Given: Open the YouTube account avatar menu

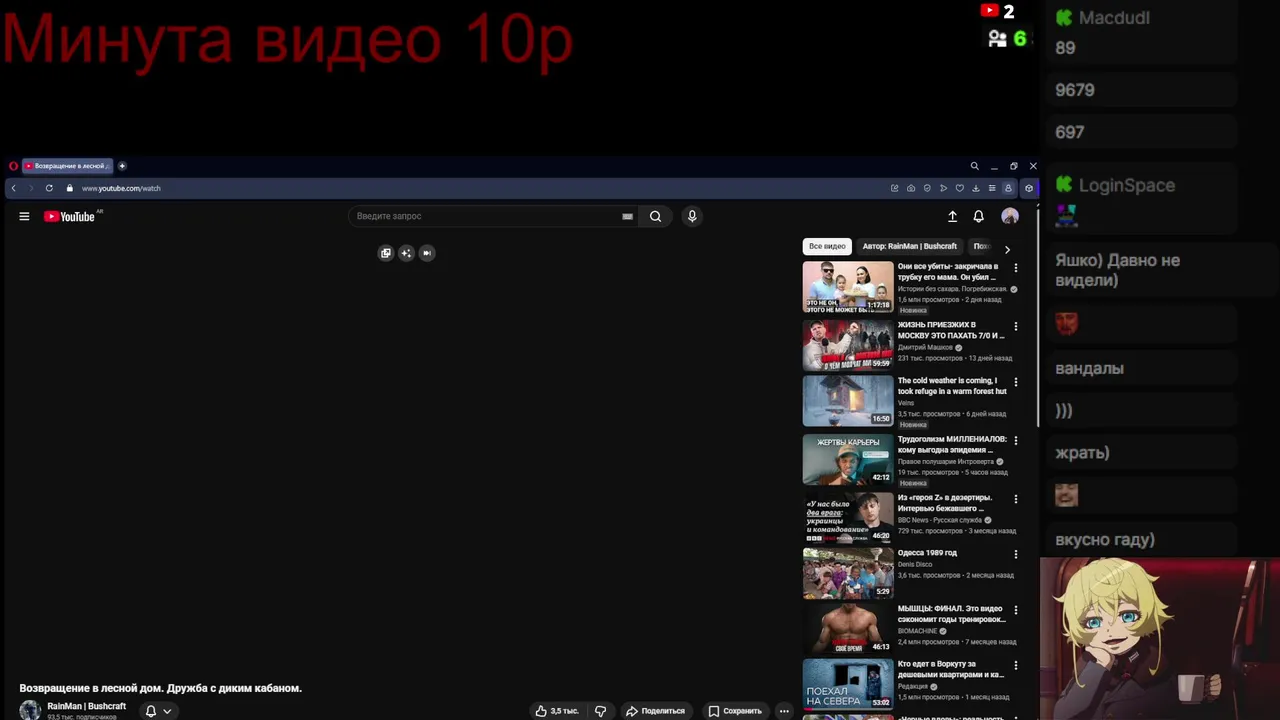Looking at the screenshot, I should tap(1010, 216).
